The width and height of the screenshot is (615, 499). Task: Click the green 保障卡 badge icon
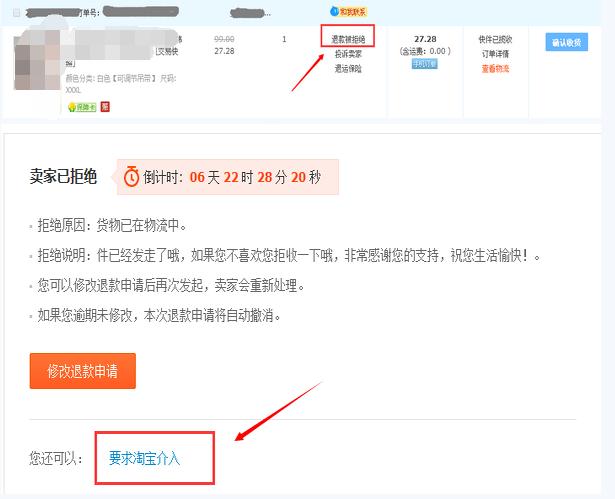(x=82, y=107)
